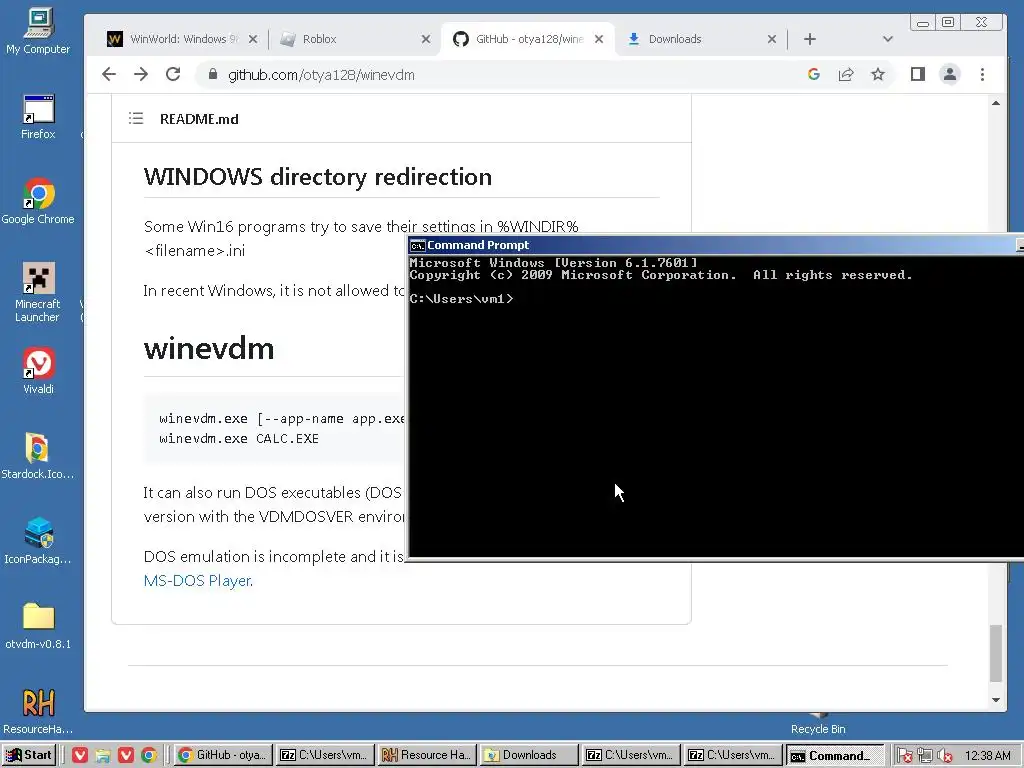Image resolution: width=1024 pixels, height=768 pixels.
Task: Switch to Downloads folder taskbar button
Action: point(529,755)
